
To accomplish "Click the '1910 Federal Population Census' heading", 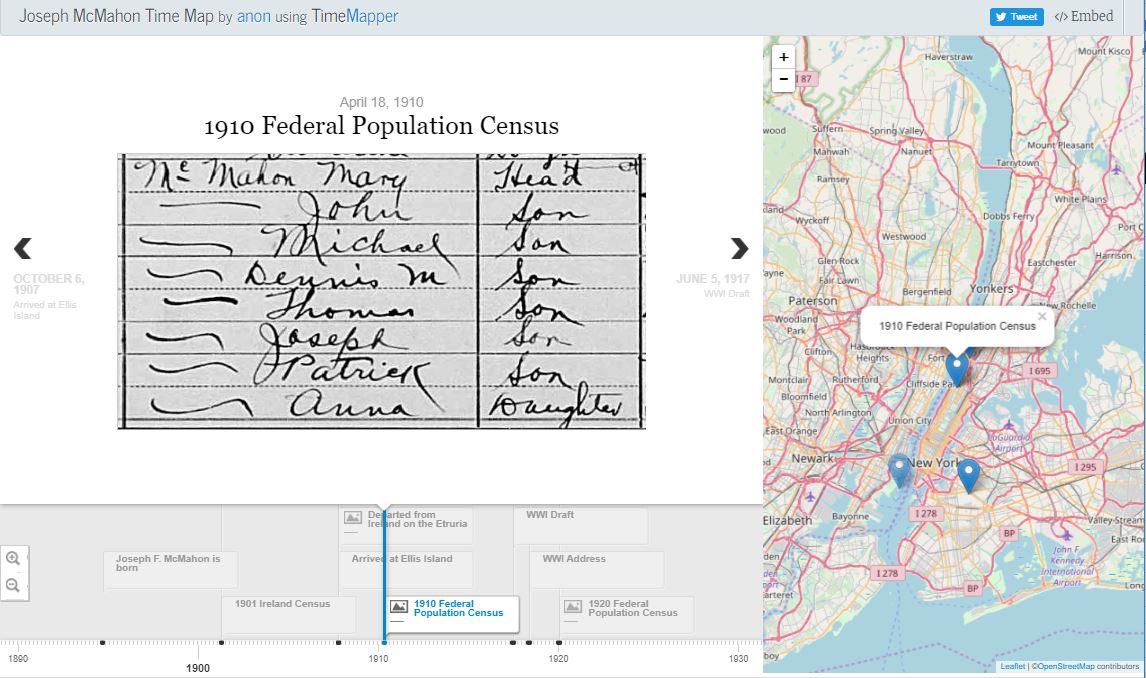I will coord(382,126).
